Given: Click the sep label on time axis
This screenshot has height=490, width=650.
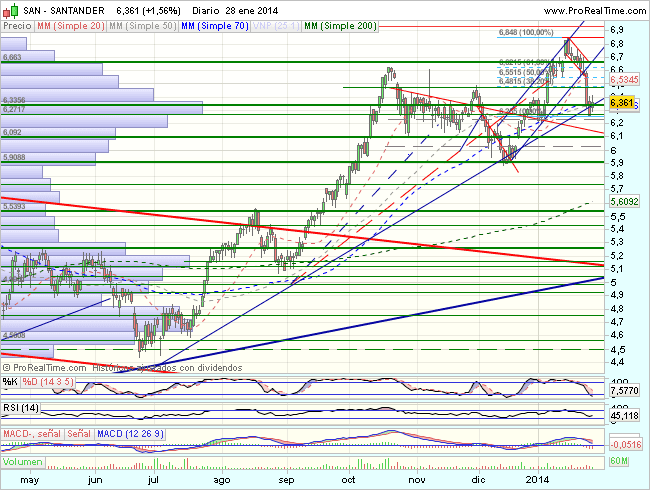Looking at the screenshot, I should (x=286, y=480).
